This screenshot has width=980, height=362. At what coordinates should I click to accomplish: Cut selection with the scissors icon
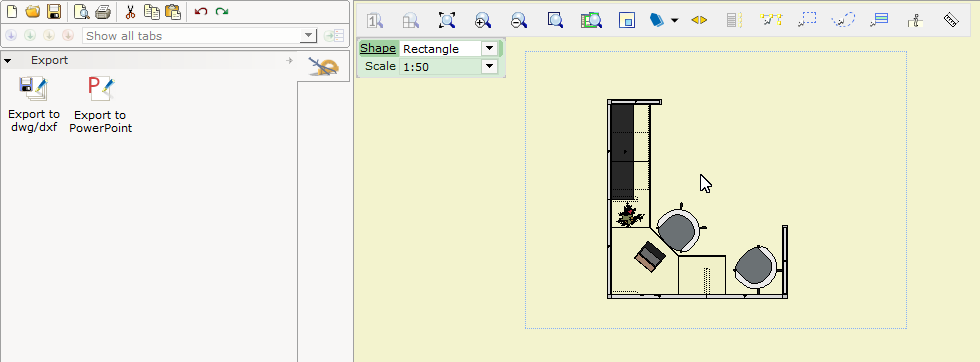click(130, 11)
